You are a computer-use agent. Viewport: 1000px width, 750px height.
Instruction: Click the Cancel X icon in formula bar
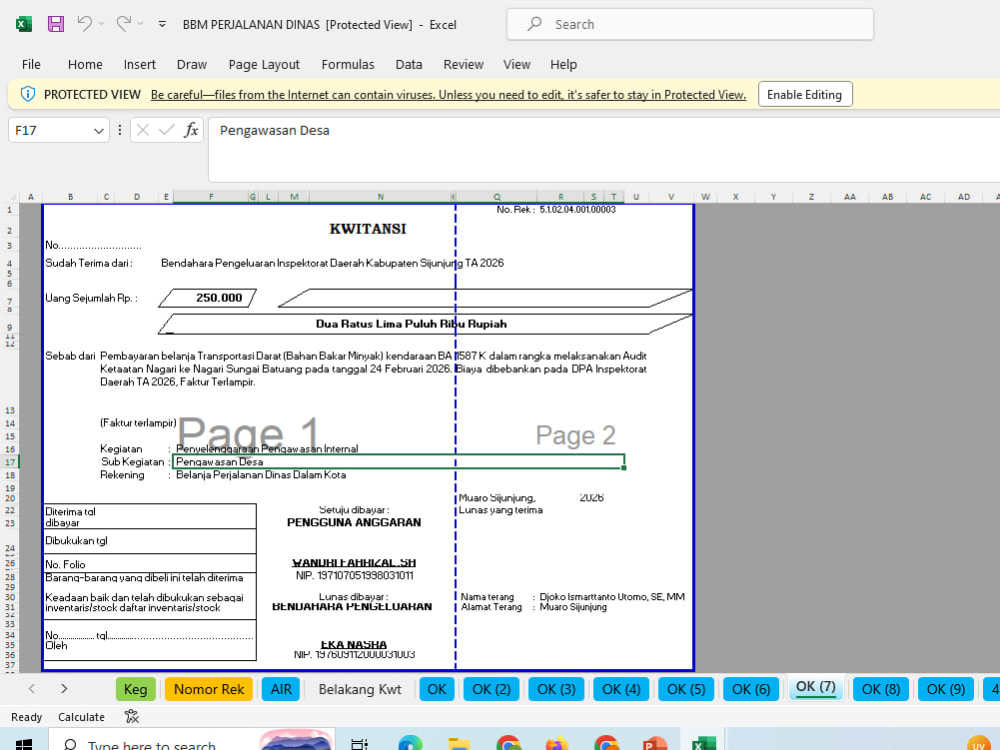[x=142, y=130]
